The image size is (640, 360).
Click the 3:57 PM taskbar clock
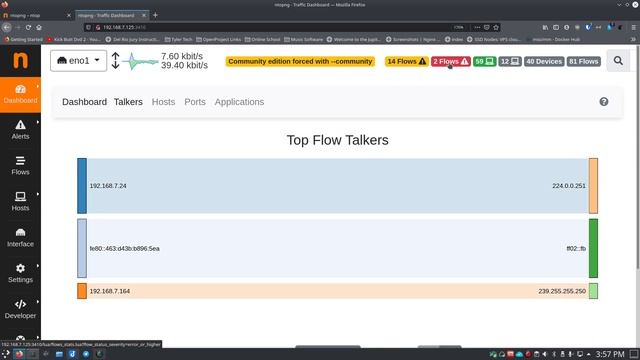coord(610,354)
